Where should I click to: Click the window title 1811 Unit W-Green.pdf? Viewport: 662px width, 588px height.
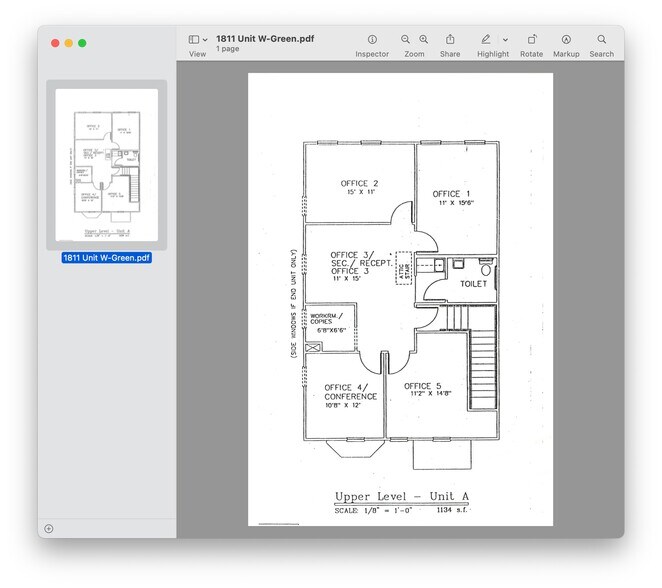pos(267,38)
